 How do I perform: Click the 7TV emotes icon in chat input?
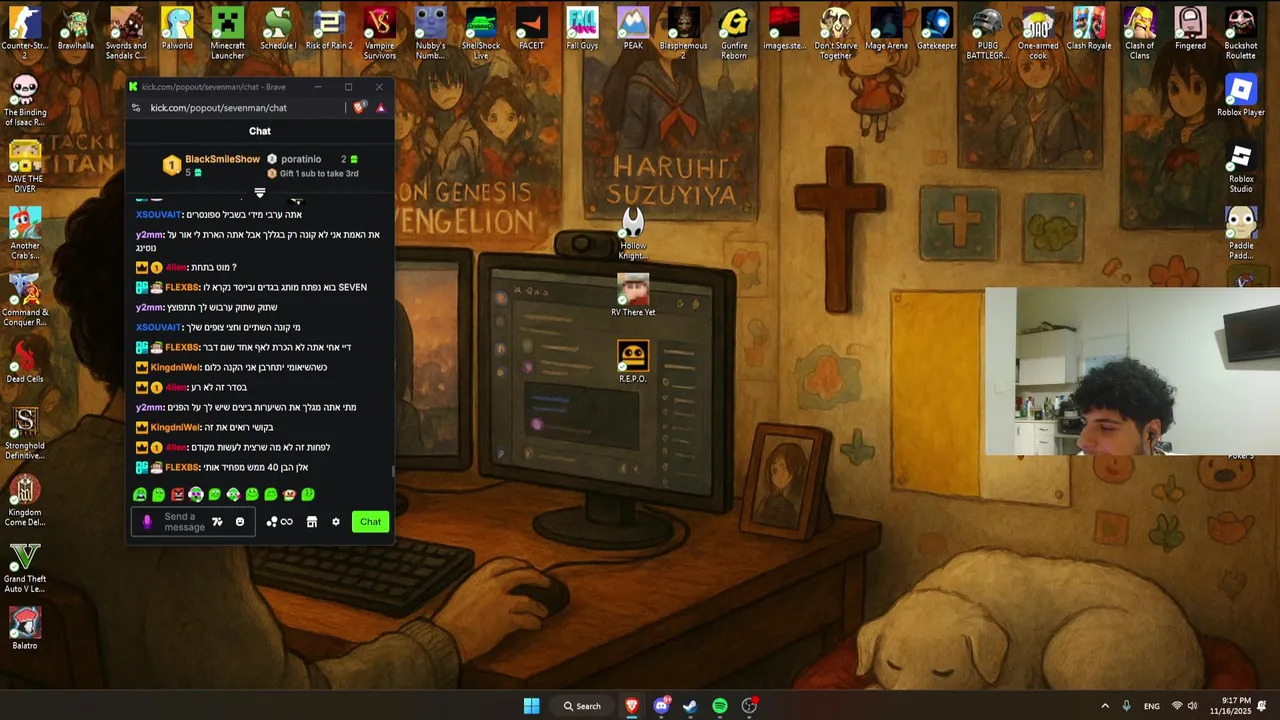click(x=217, y=522)
